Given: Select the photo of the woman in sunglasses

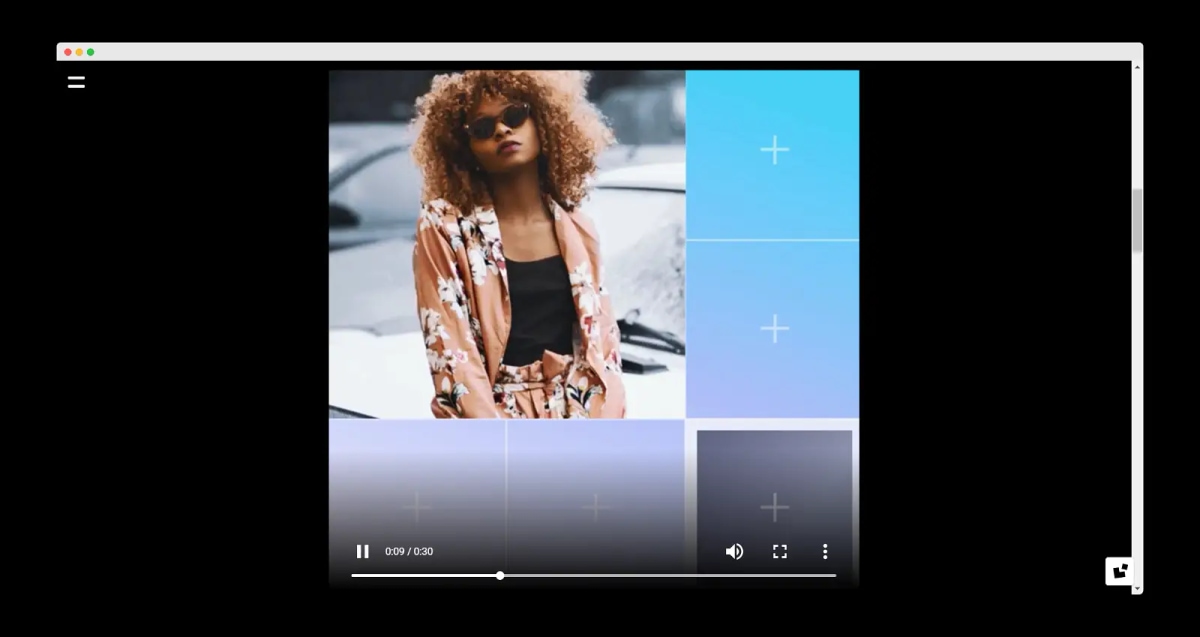Looking at the screenshot, I should [x=507, y=244].
